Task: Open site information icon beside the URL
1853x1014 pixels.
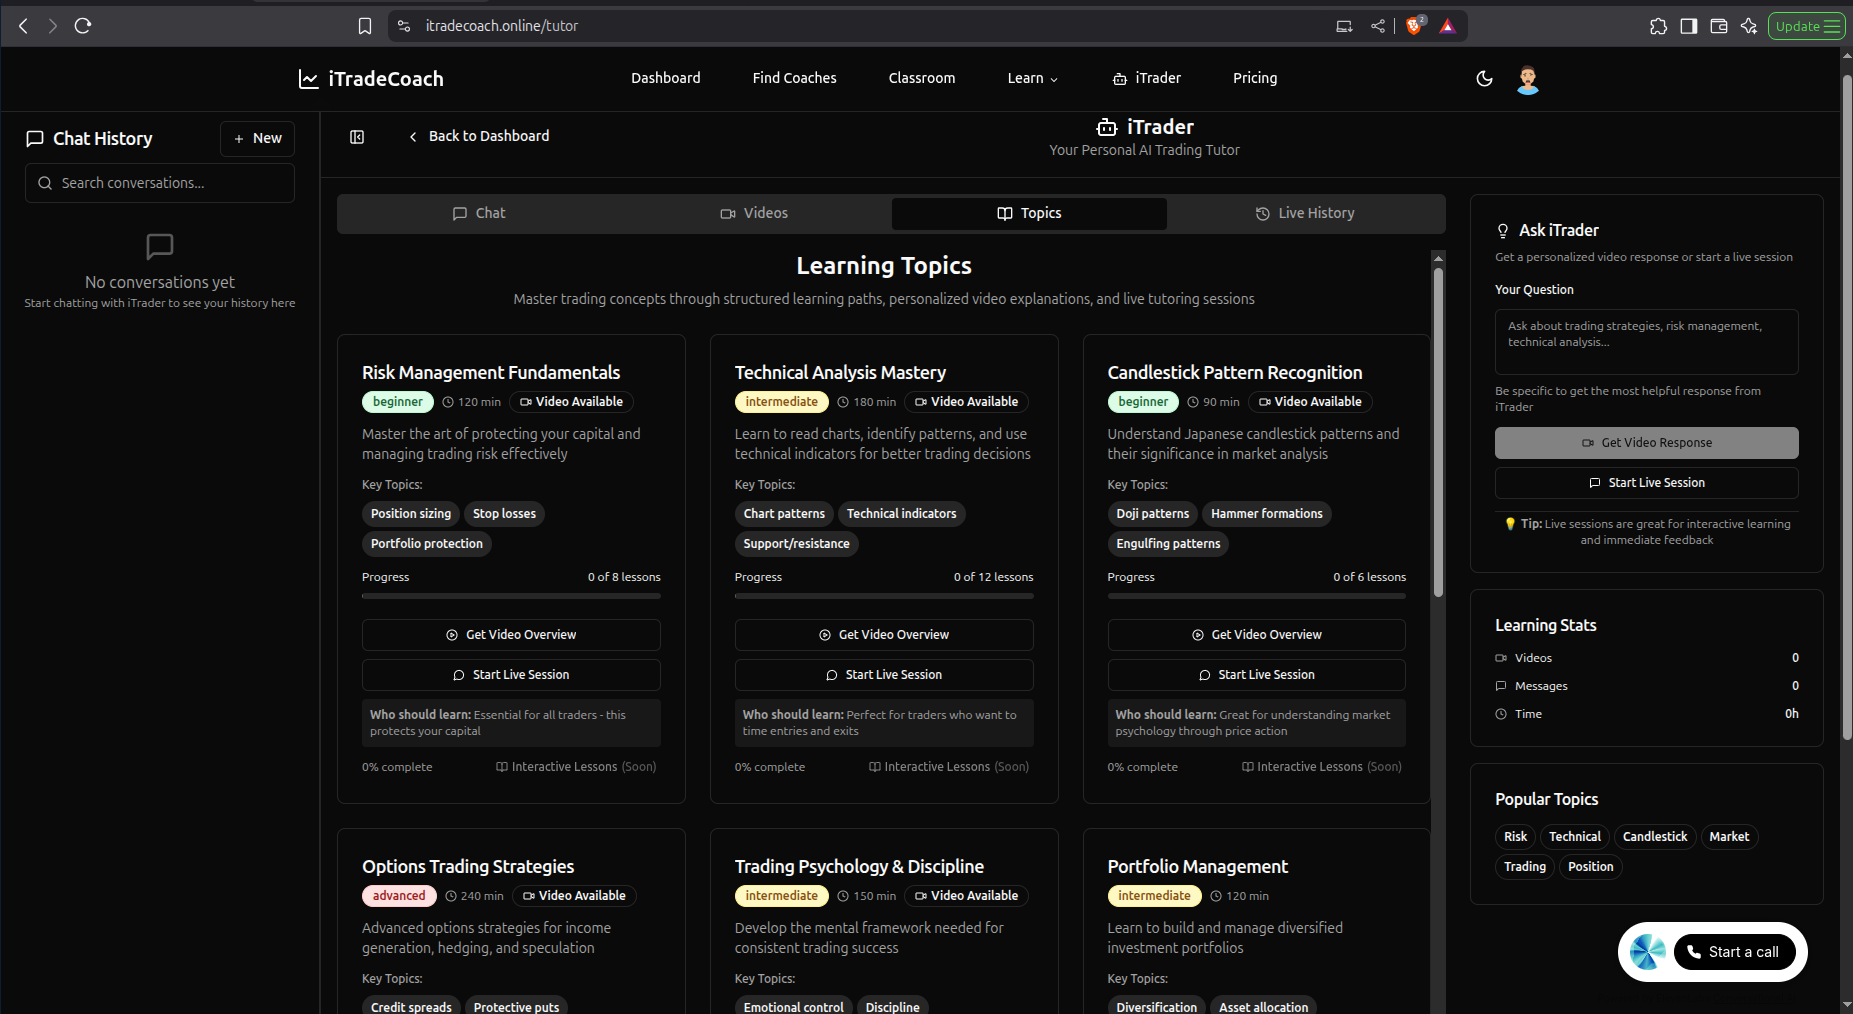Action: (404, 26)
